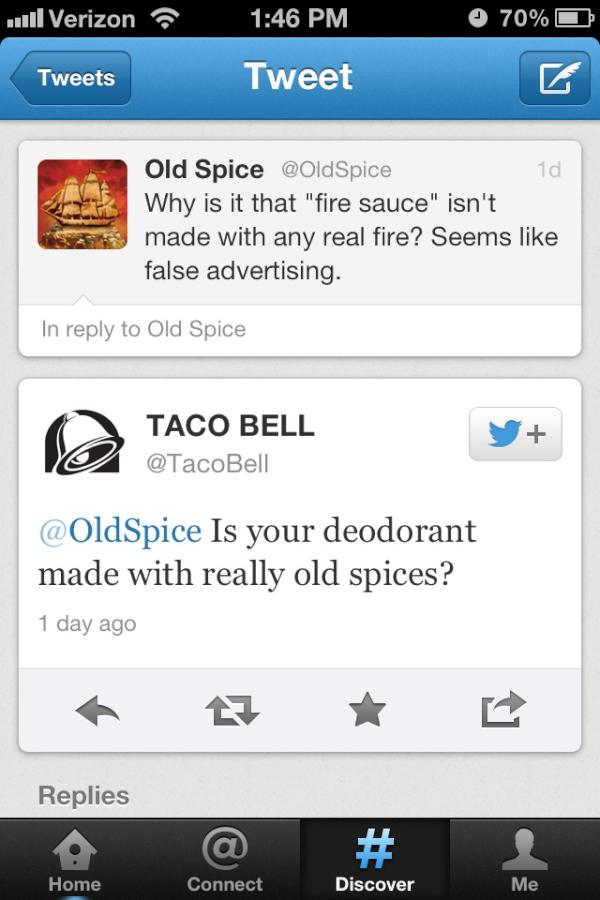Go back using the Tweets button
The width and height of the screenshot is (600, 900).
(x=71, y=78)
